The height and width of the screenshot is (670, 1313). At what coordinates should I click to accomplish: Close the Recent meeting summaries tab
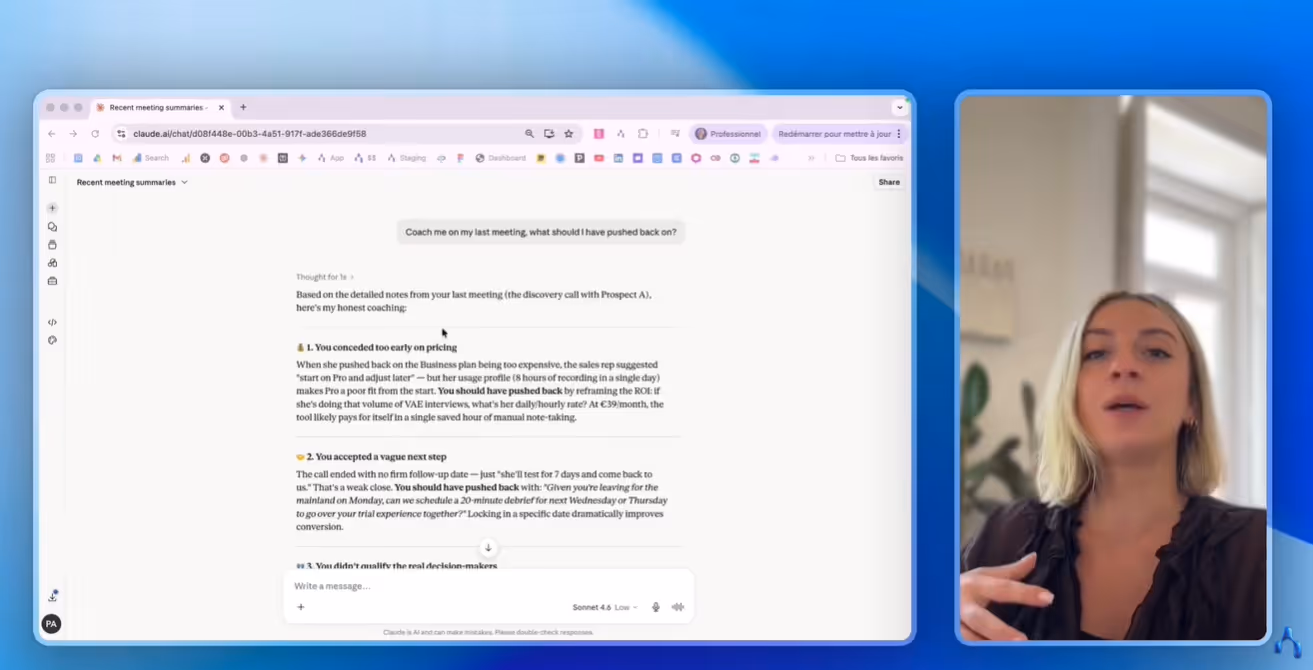tap(221, 107)
